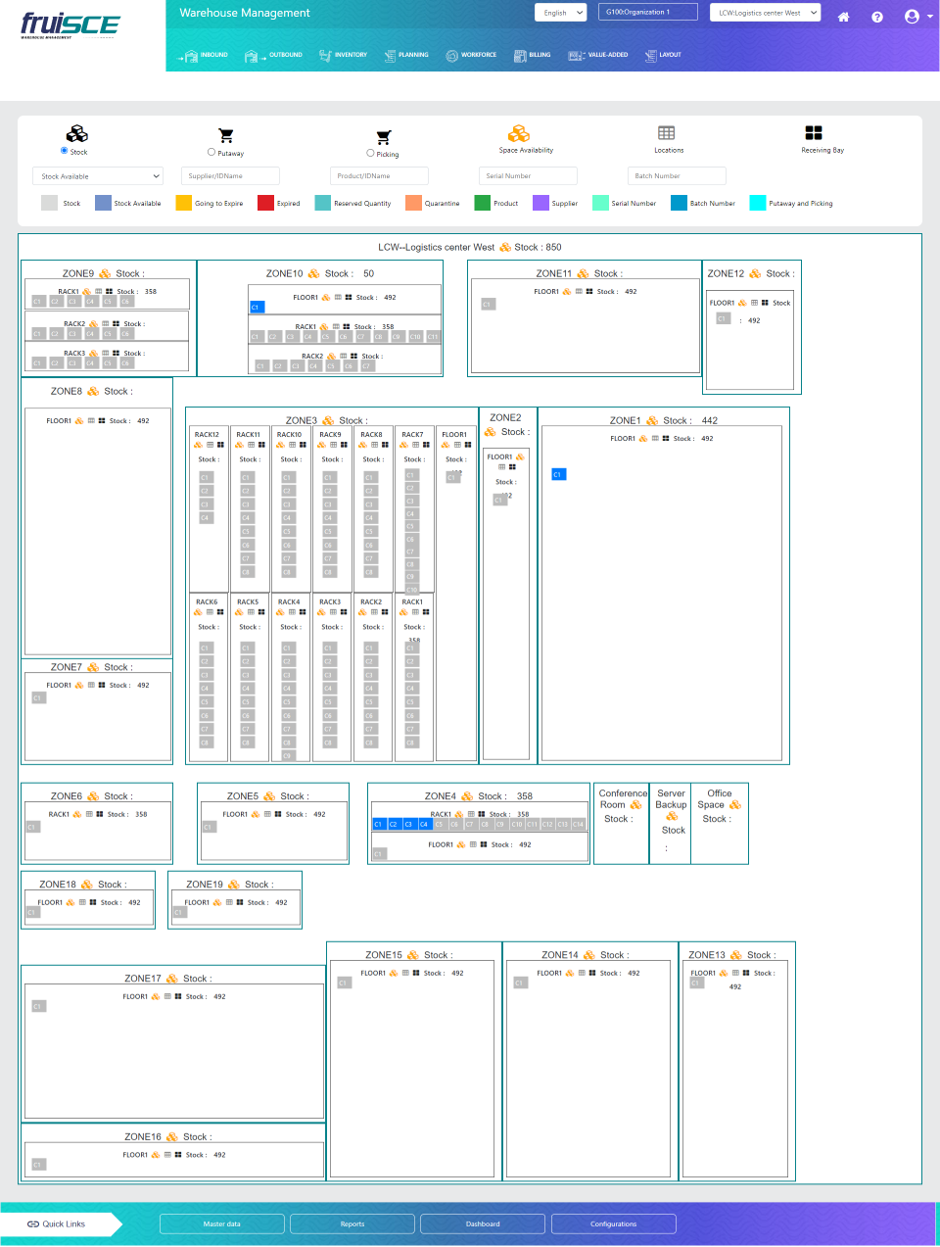Click space availability icon beside ZONE17

[x=172, y=978]
